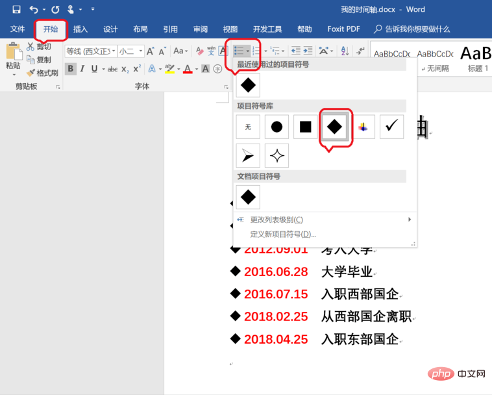Viewport: 492px width, 395px height.
Task: Click 告诉我你想要做什么 search box
Action: click(x=412, y=29)
